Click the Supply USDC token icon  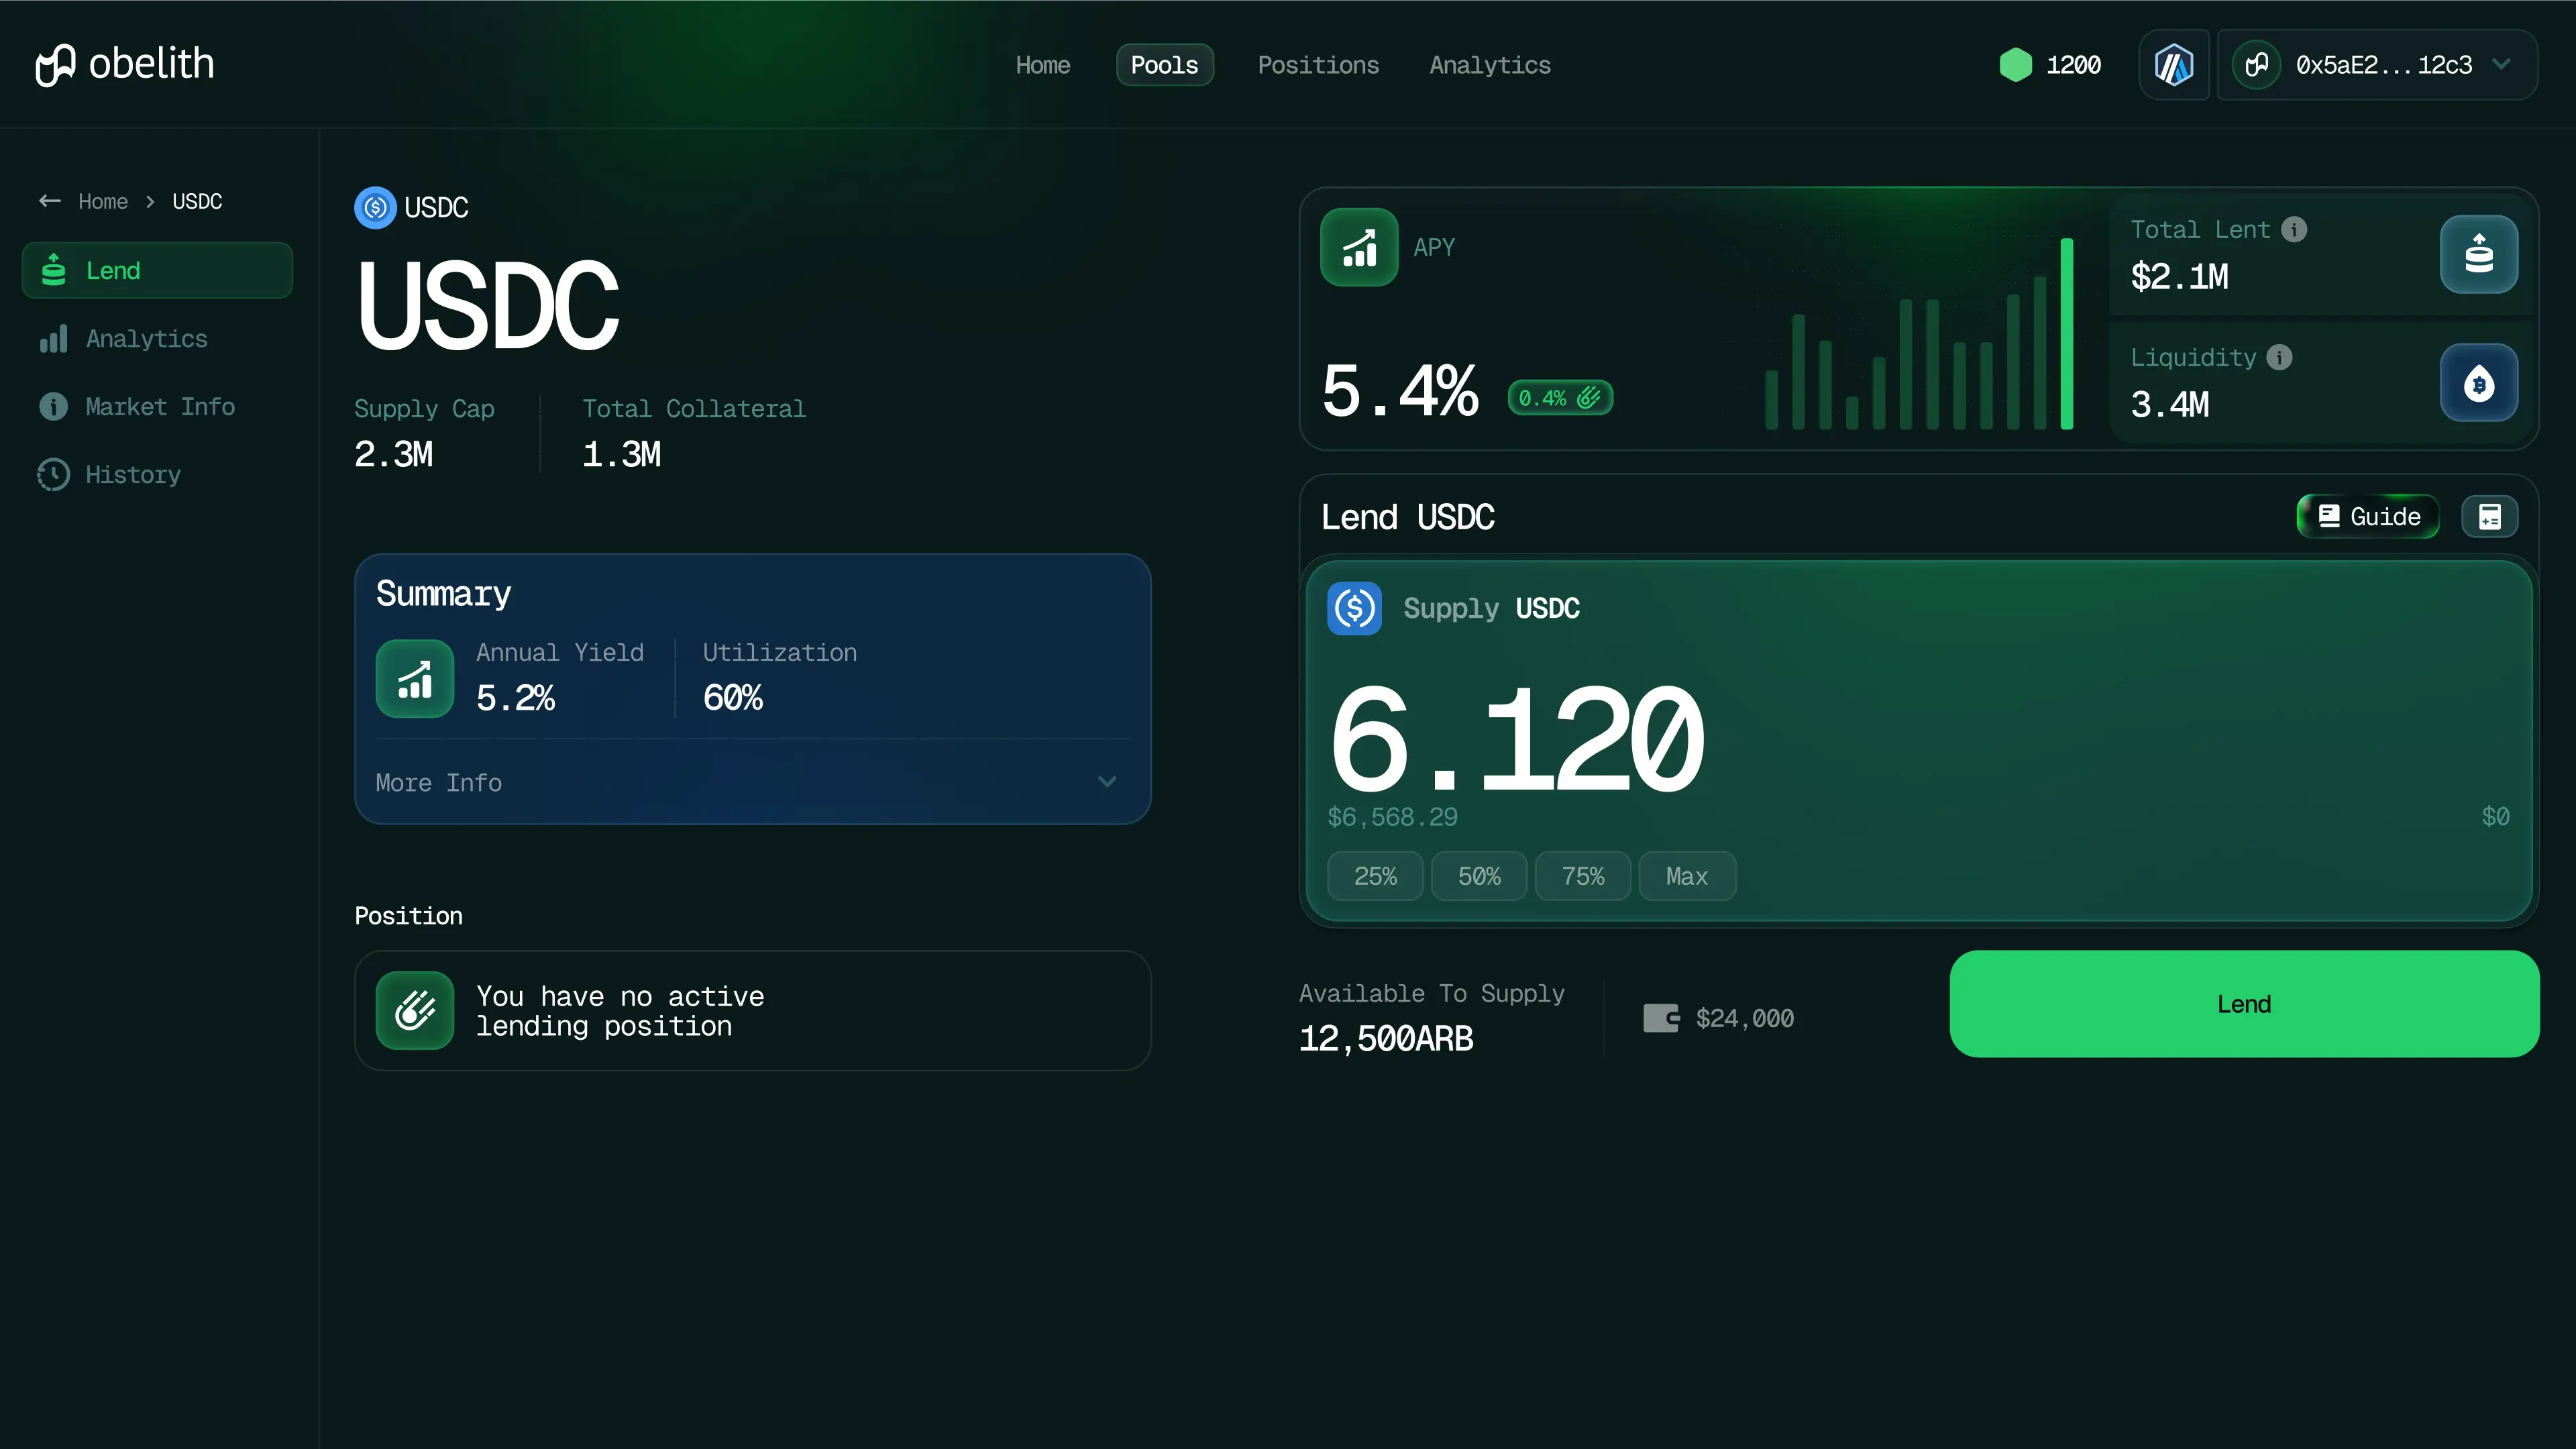coord(1354,608)
